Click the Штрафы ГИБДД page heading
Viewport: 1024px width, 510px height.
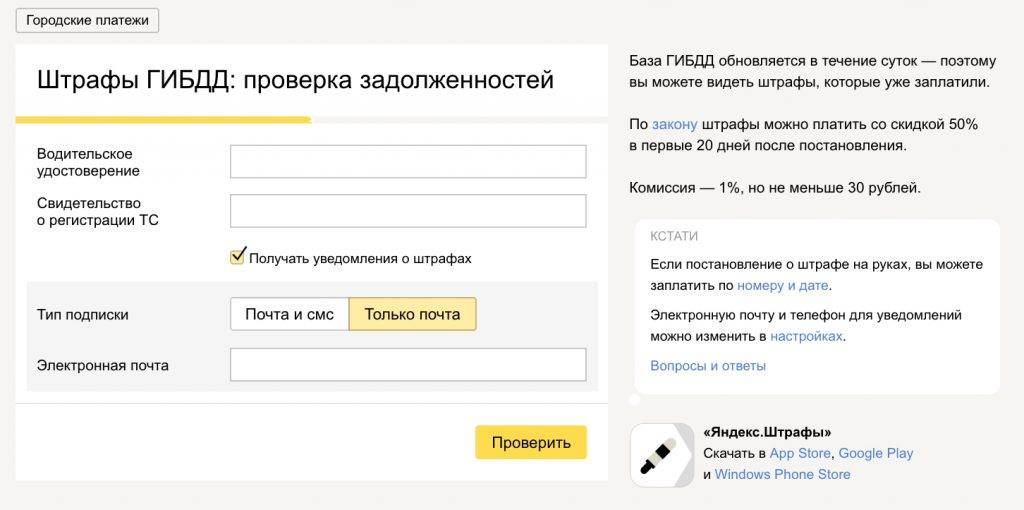(295, 80)
